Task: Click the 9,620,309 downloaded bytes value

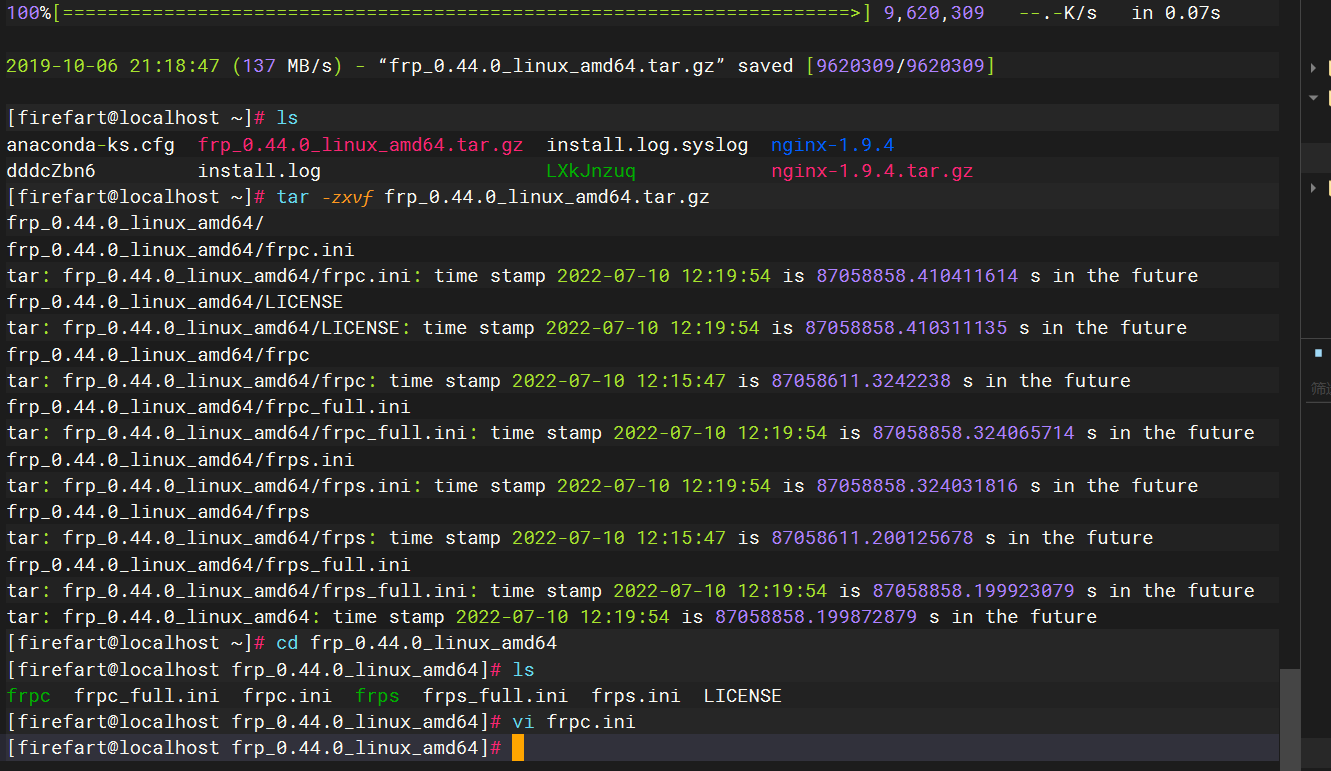Action: pos(934,13)
